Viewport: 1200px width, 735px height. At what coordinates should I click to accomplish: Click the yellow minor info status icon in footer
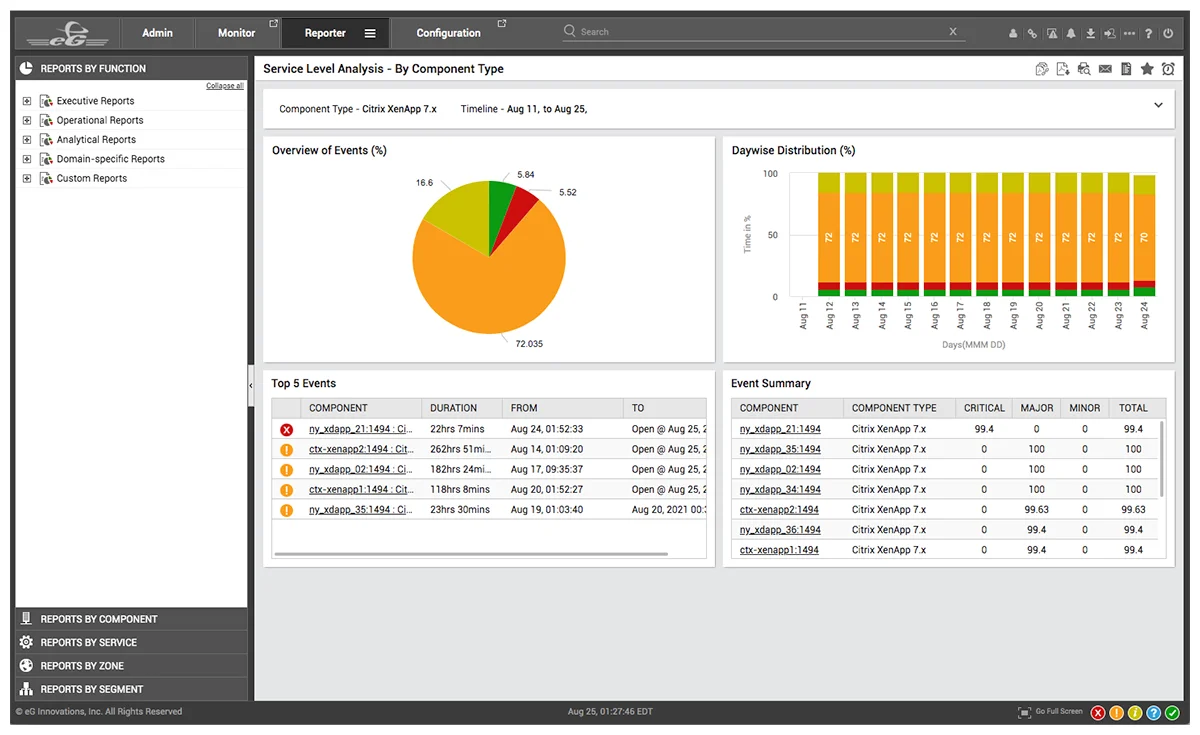click(x=1135, y=713)
